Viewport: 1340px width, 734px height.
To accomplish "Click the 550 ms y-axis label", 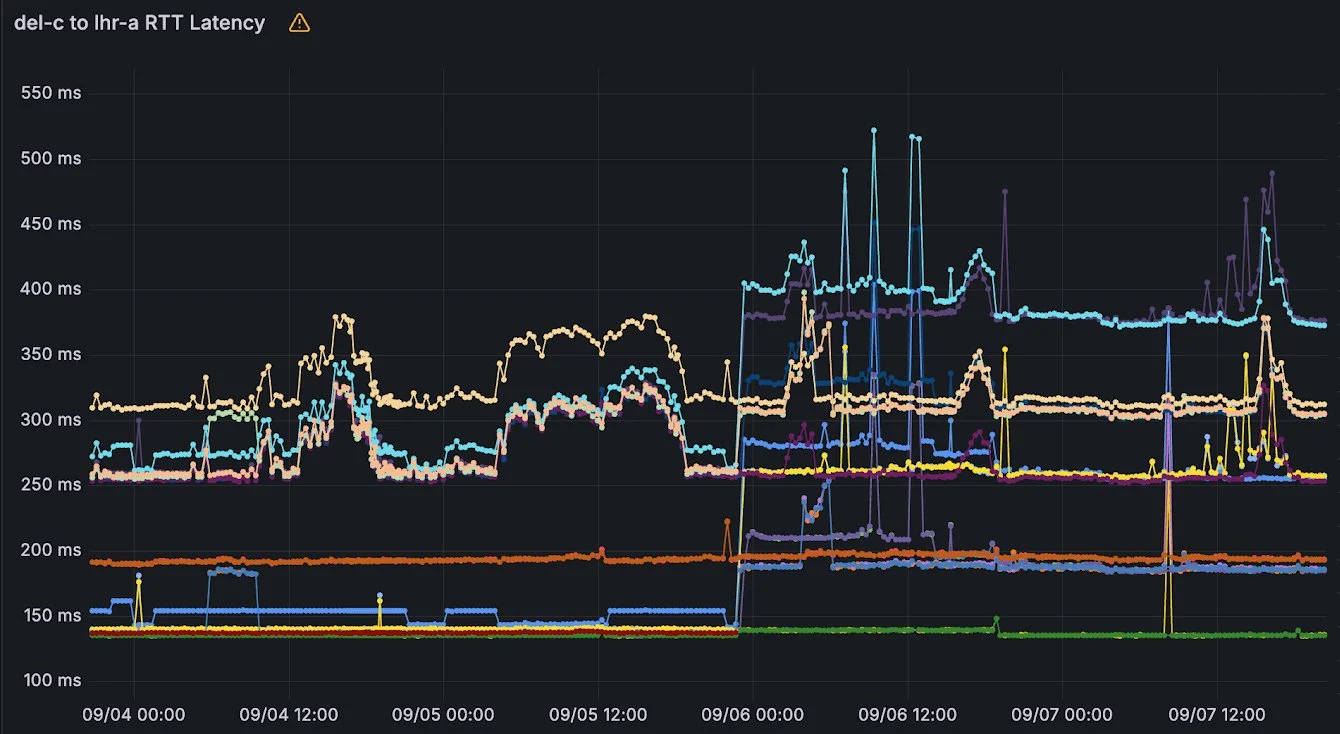I will pyautogui.click(x=51, y=93).
